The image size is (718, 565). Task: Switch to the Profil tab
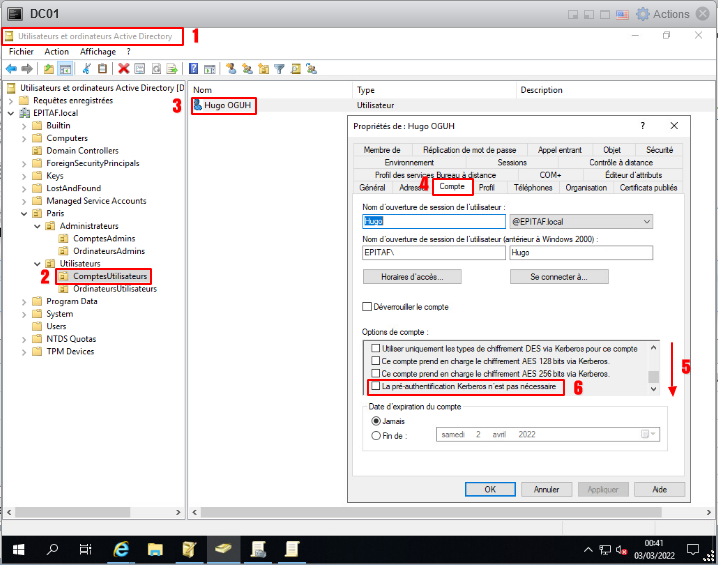(x=486, y=187)
